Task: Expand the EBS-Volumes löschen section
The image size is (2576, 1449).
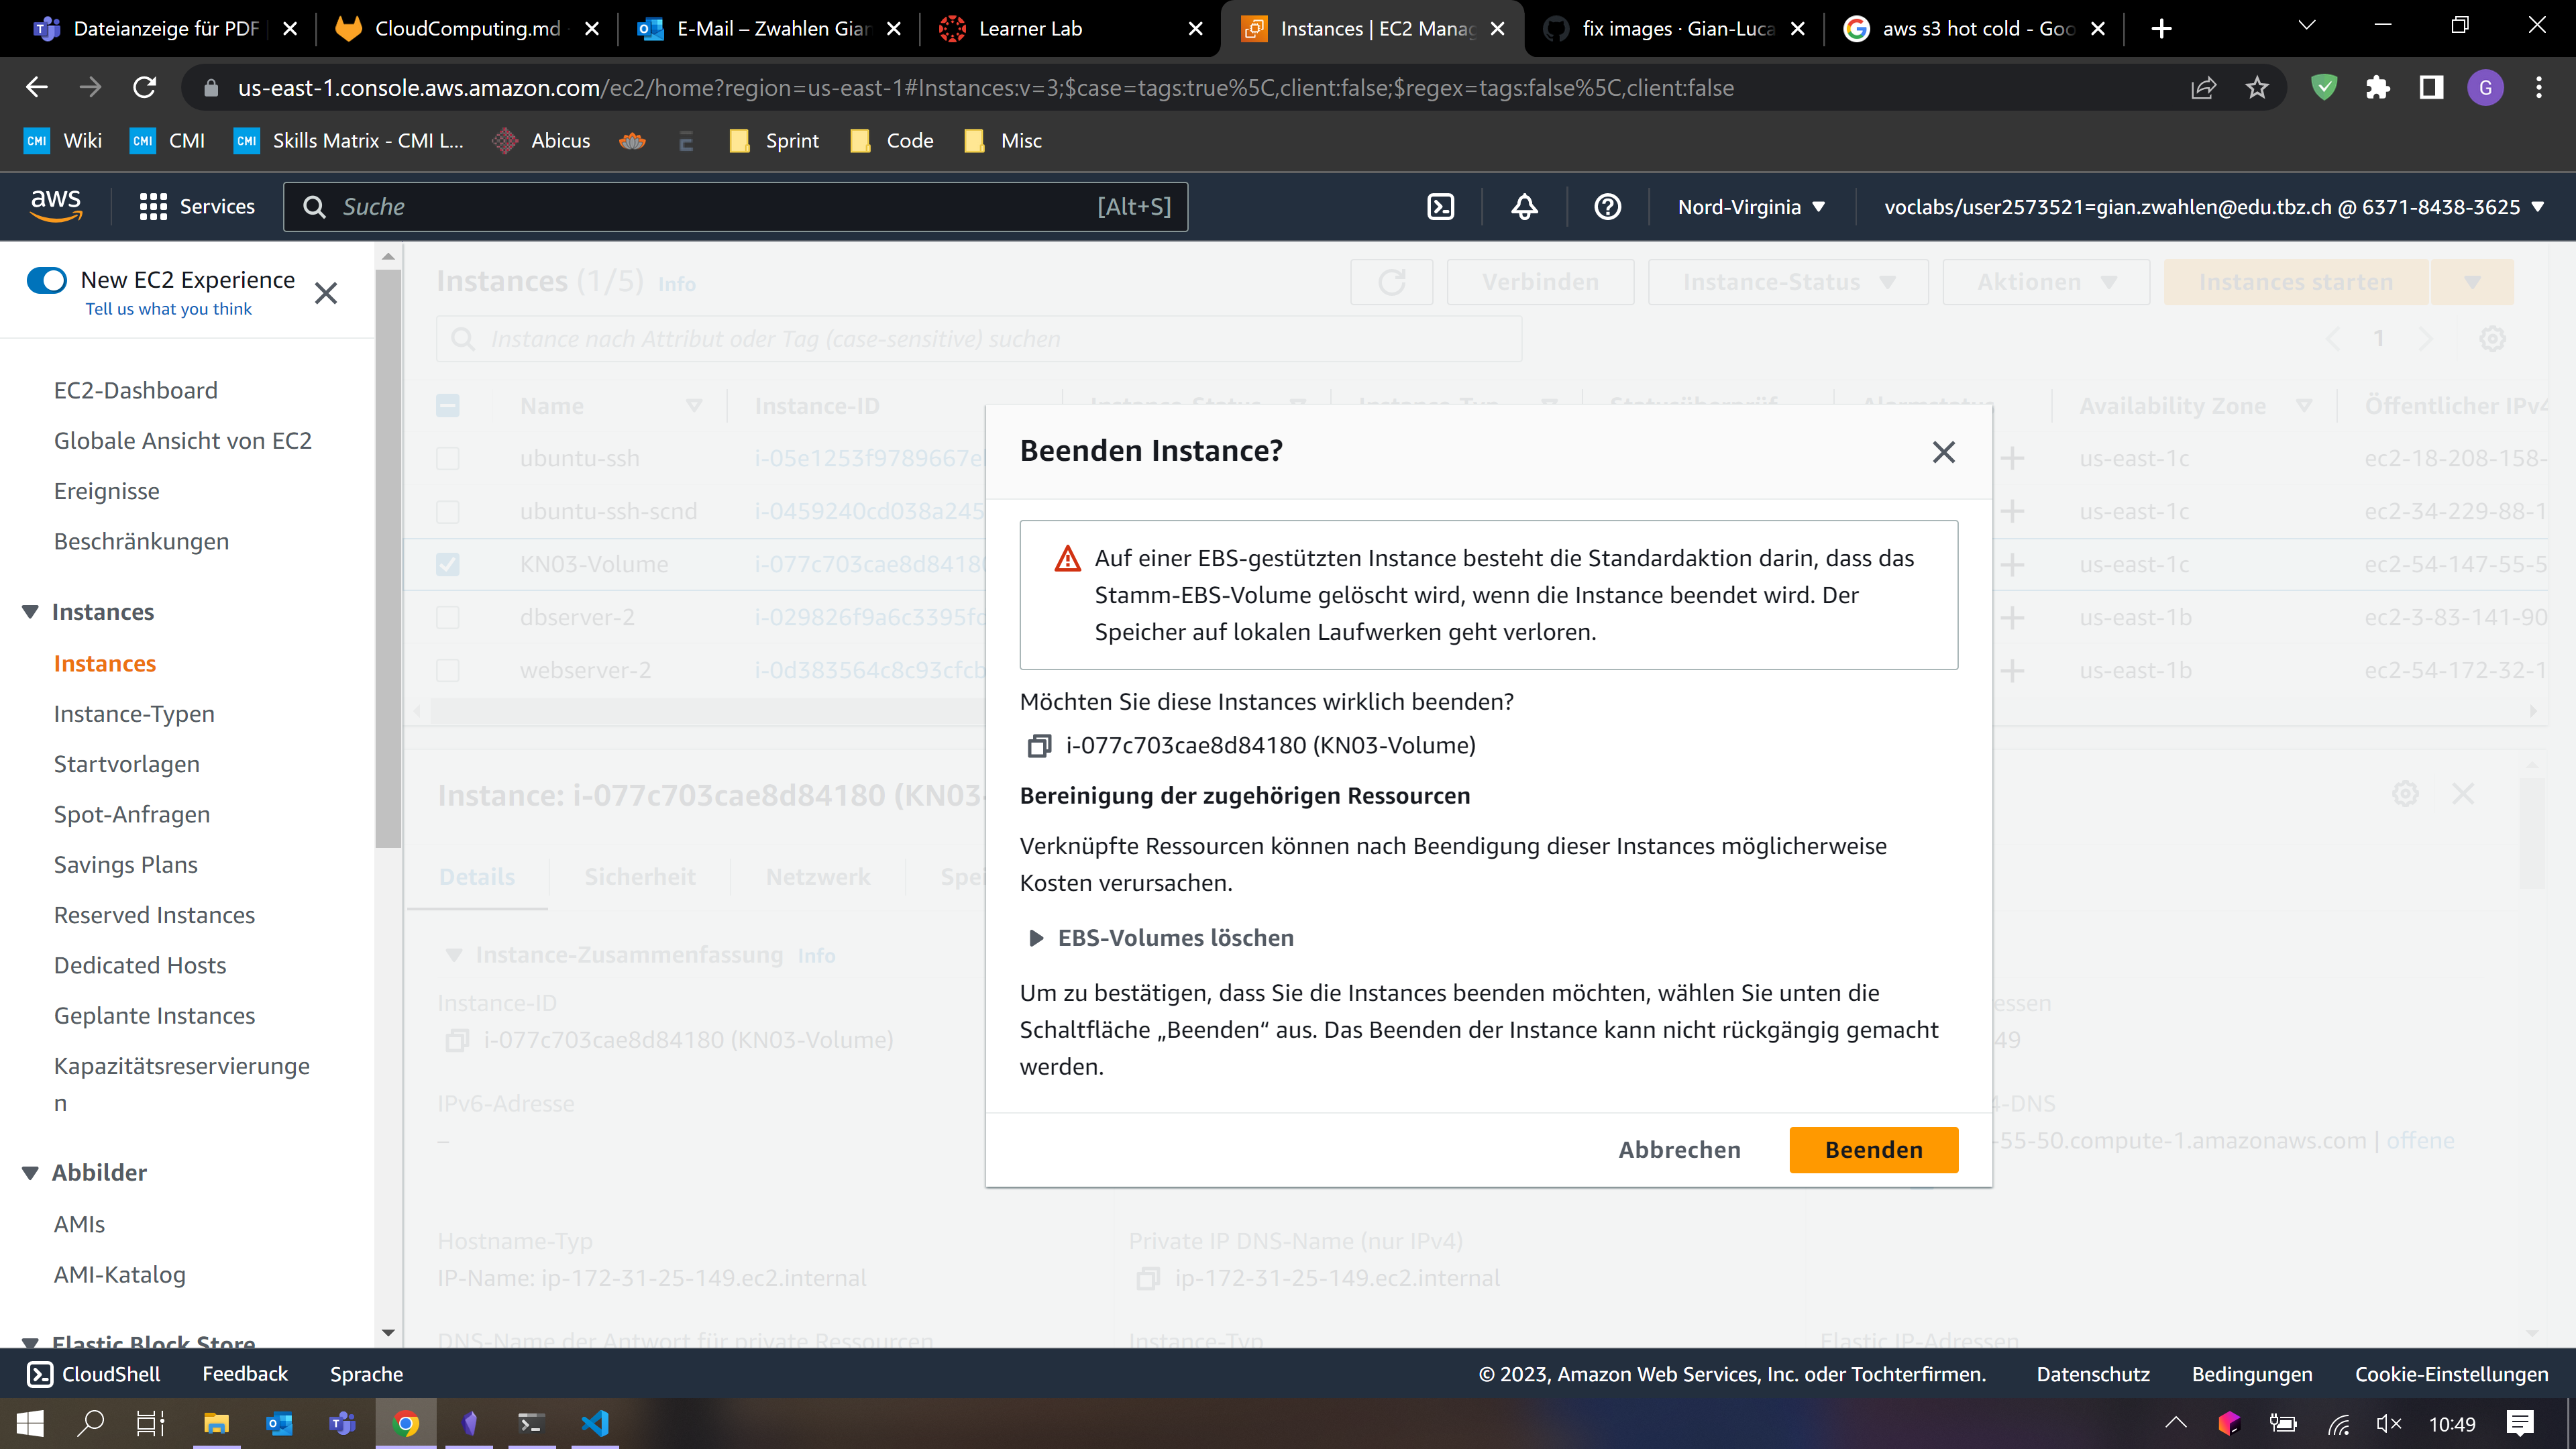Action: (1036, 938)
